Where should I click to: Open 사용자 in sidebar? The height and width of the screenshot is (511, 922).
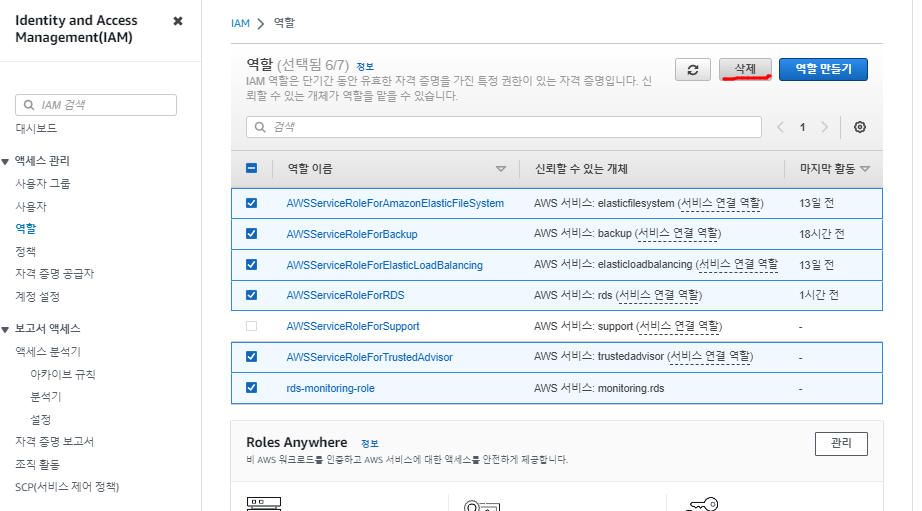pos(31,206)
